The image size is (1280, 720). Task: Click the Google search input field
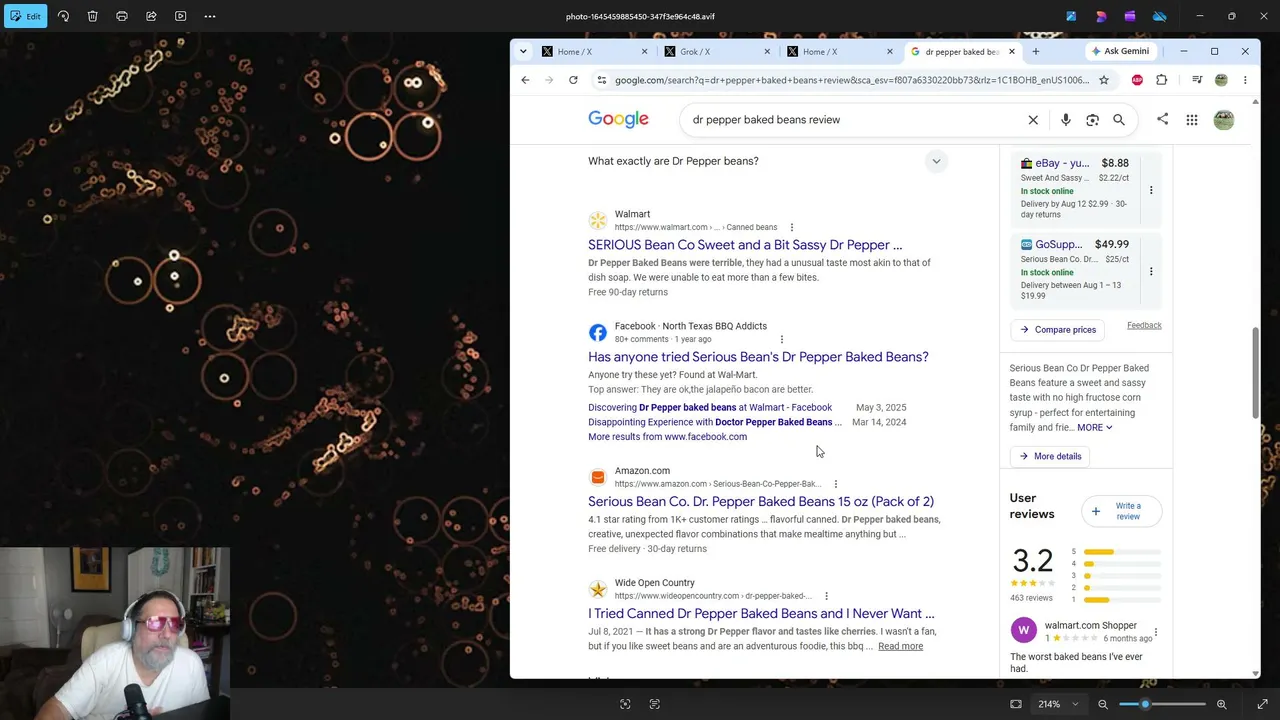coord(855,120)
